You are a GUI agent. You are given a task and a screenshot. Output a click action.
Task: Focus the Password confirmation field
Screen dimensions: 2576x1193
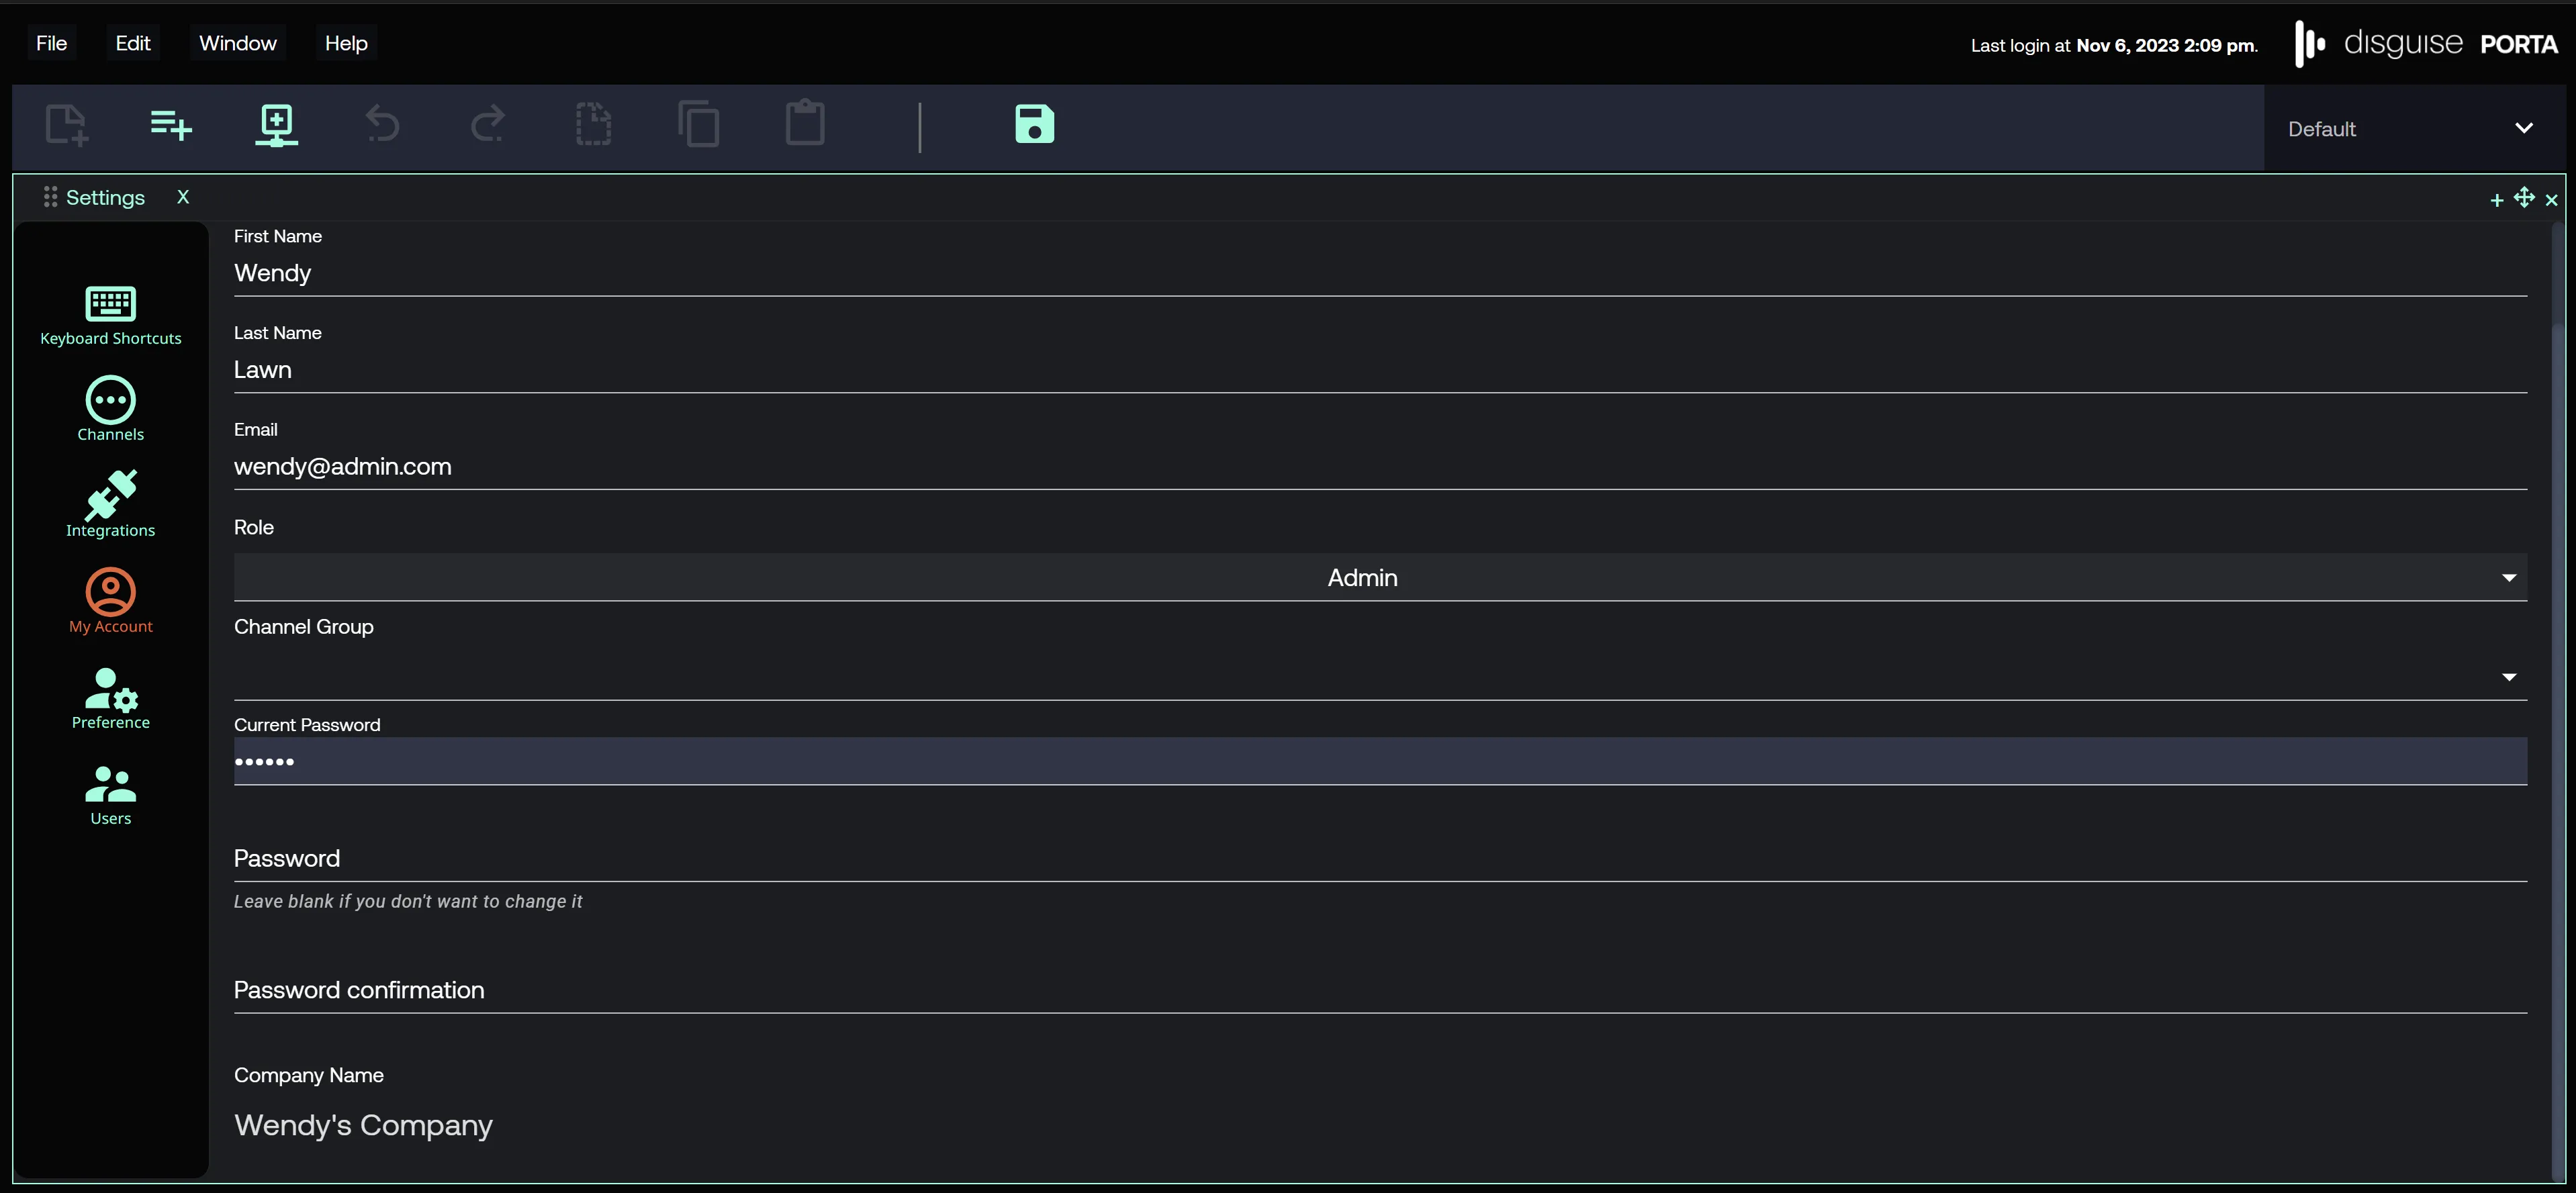click(x=1379, y=990)
